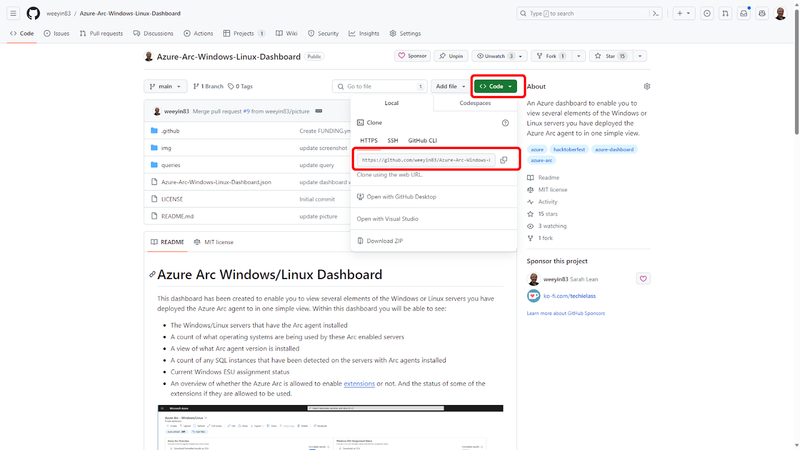
Task: Click the clone help question-mark icon
Action: pyautogui.click(x=505, y=122)
